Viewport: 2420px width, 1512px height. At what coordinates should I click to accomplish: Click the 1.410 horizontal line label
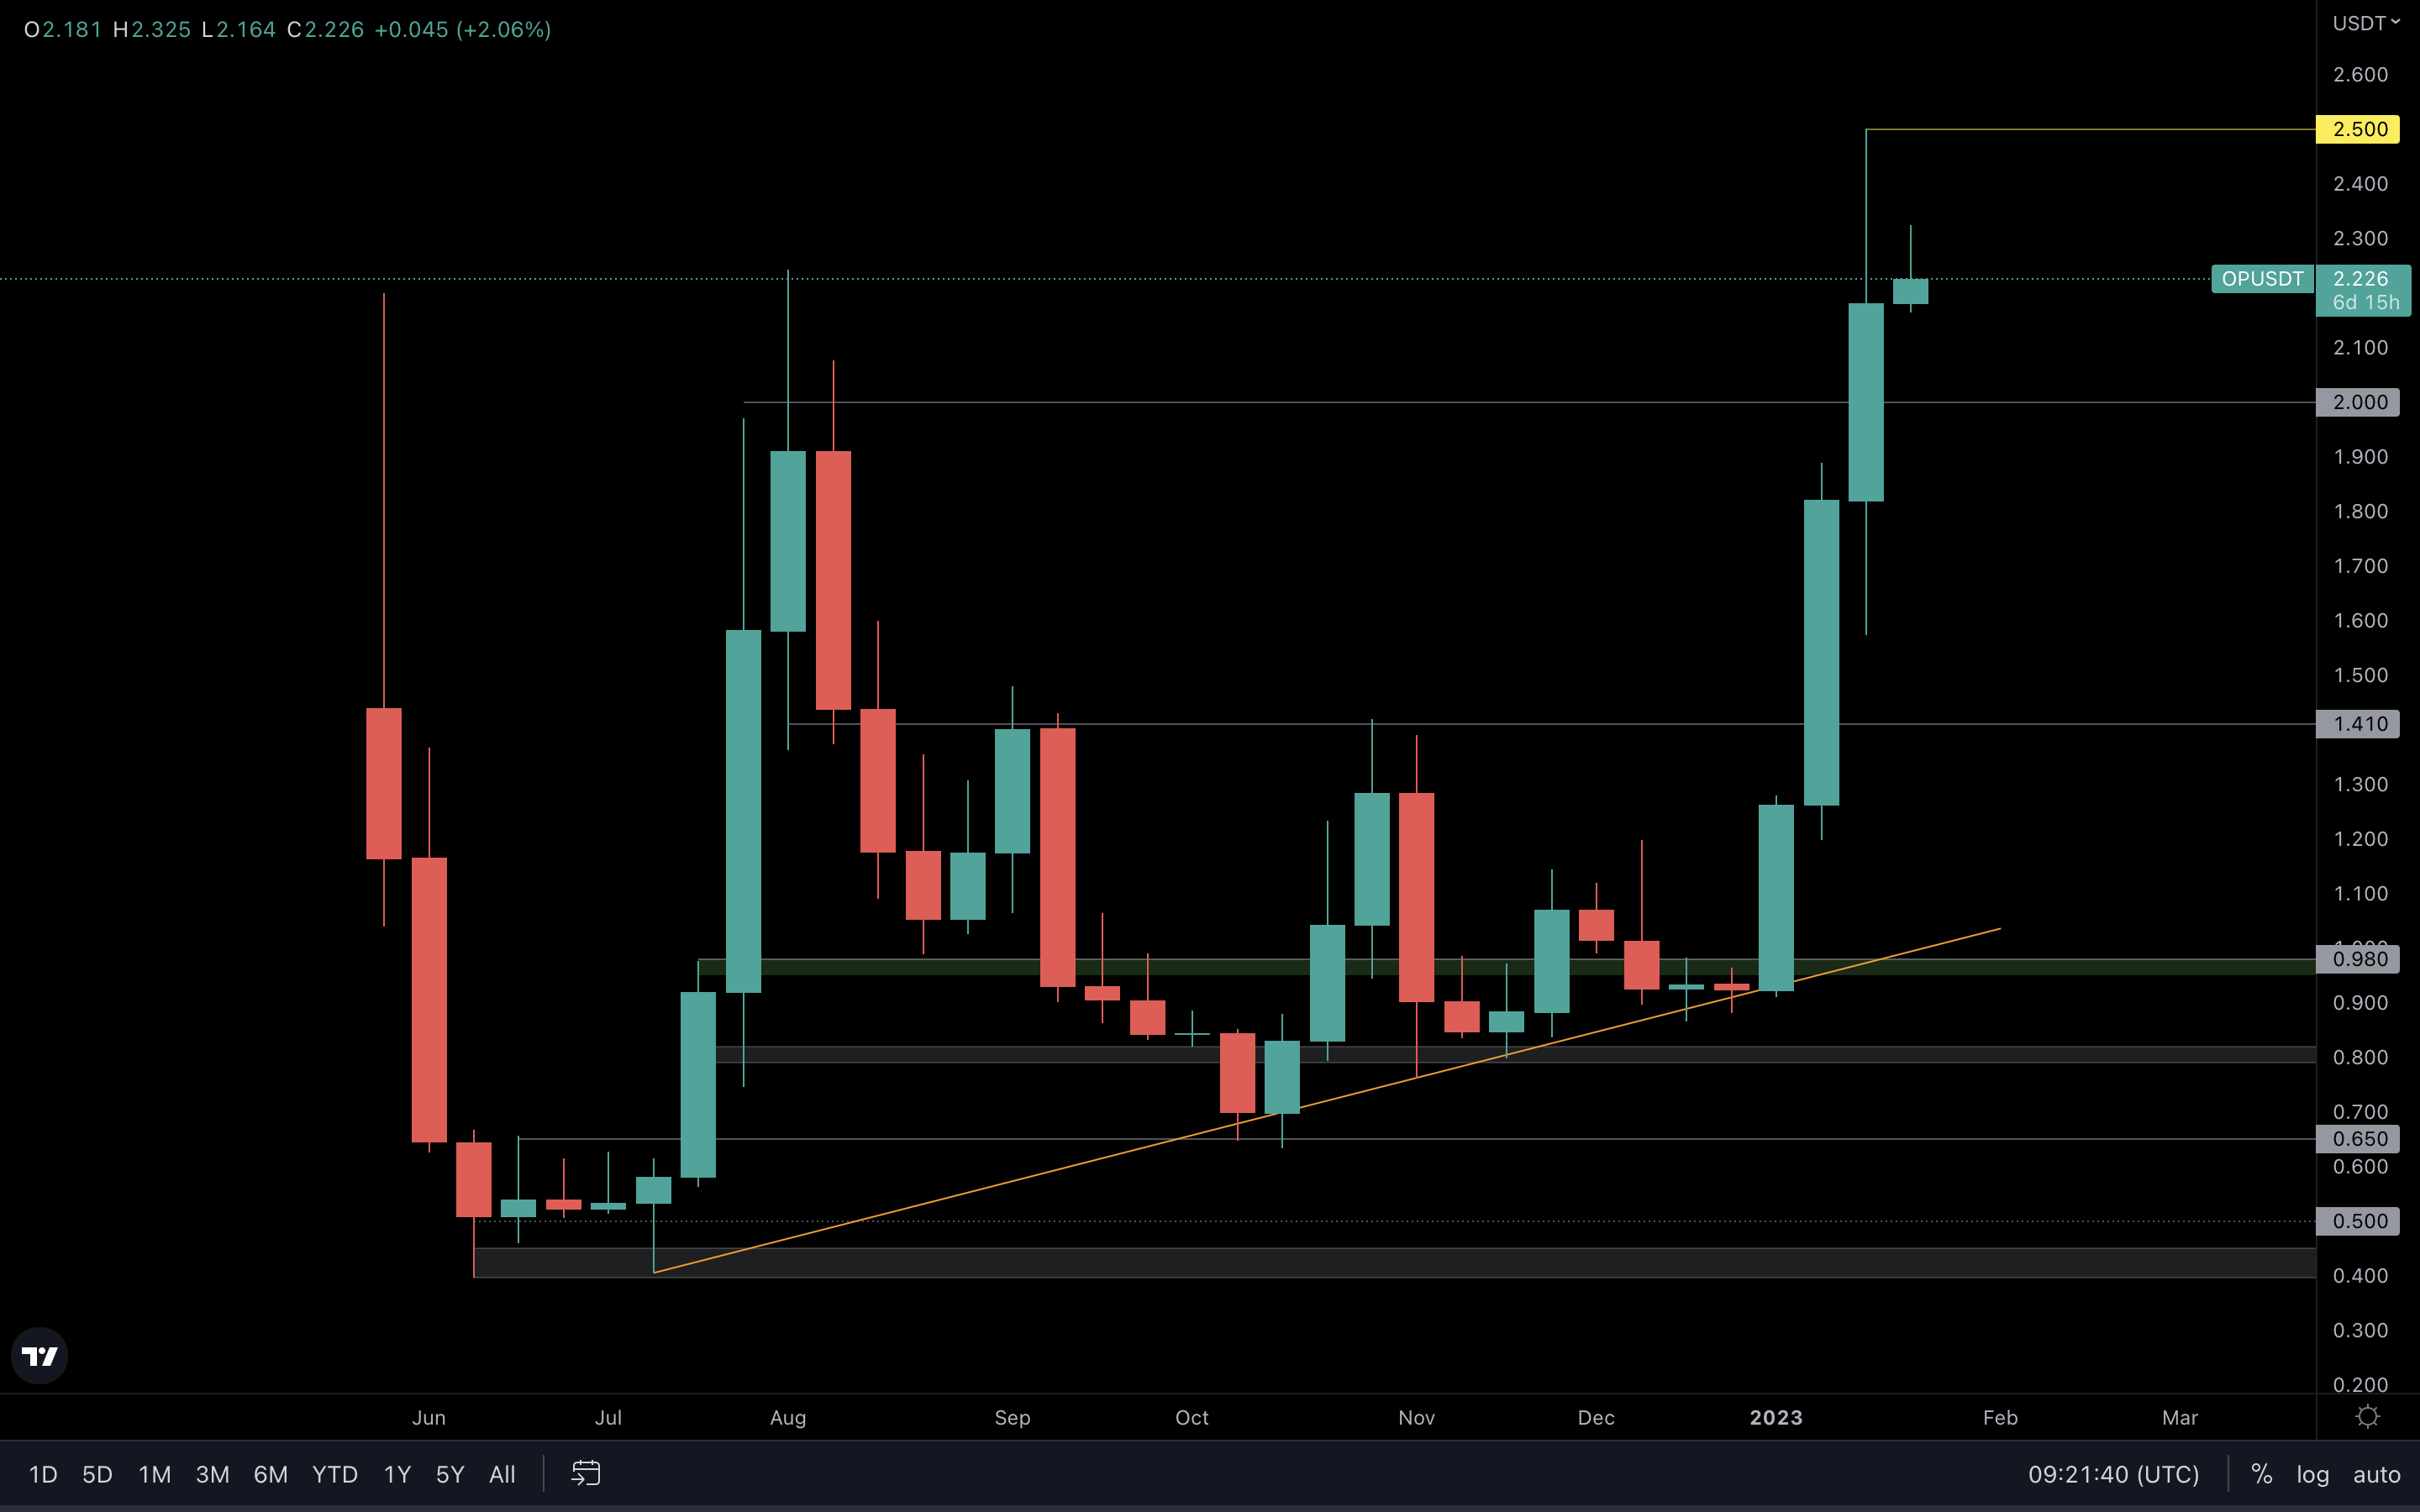[2358, 724]
